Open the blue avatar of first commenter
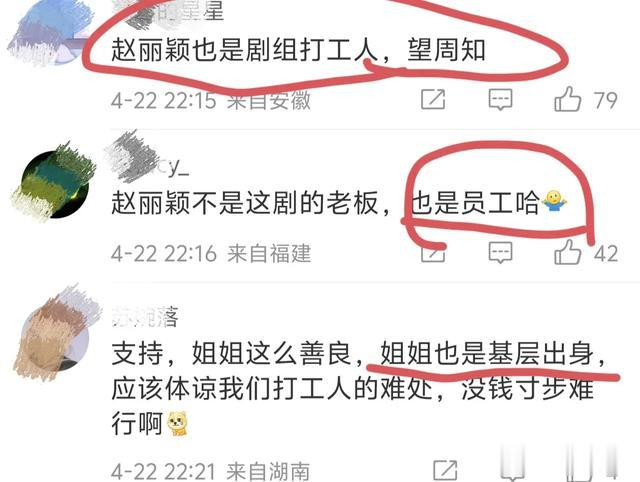Screen dimensions: 640x482 coord(51,33)
